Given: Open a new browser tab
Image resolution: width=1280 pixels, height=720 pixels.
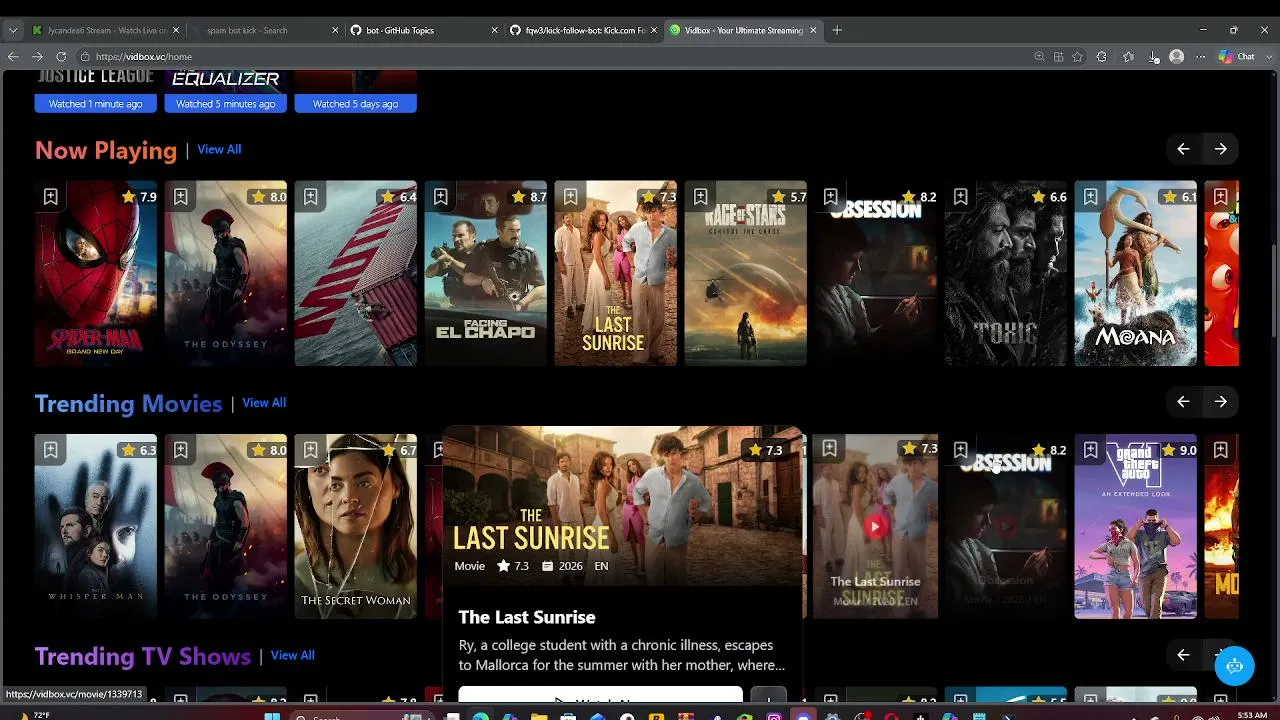Looking at the screenshot, I should [x=837, y=30].
